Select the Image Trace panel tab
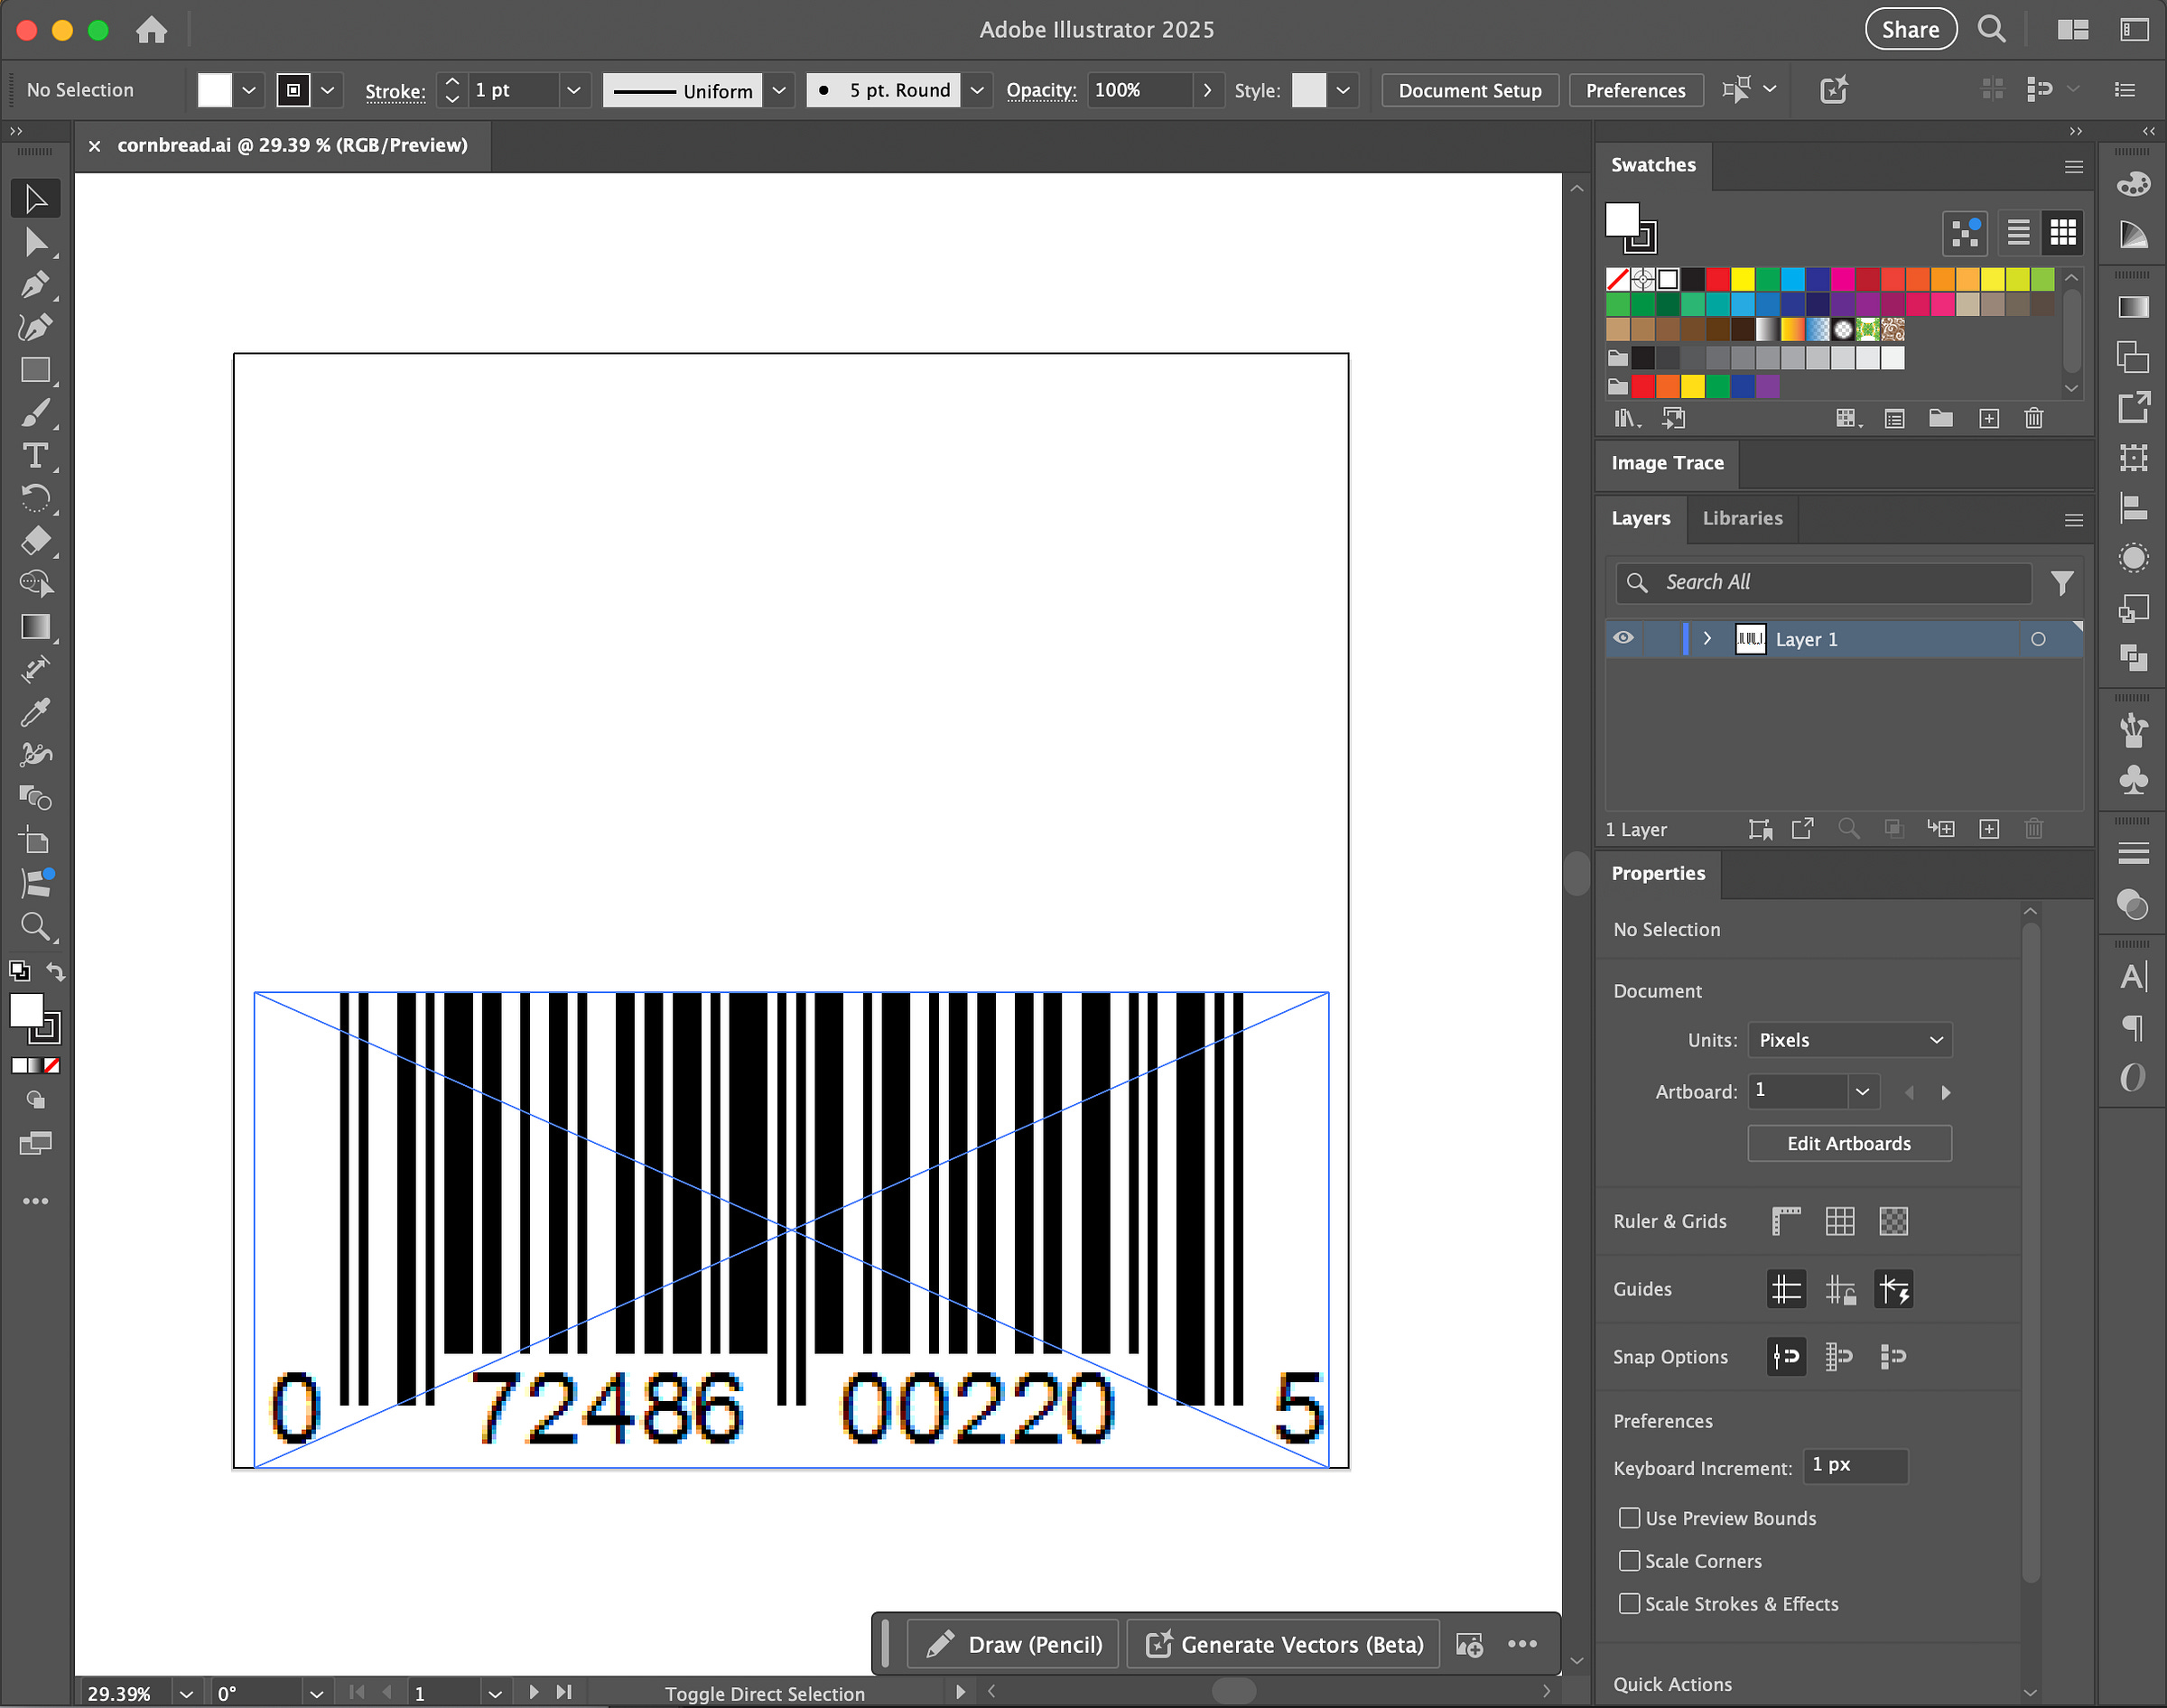 1667,463
